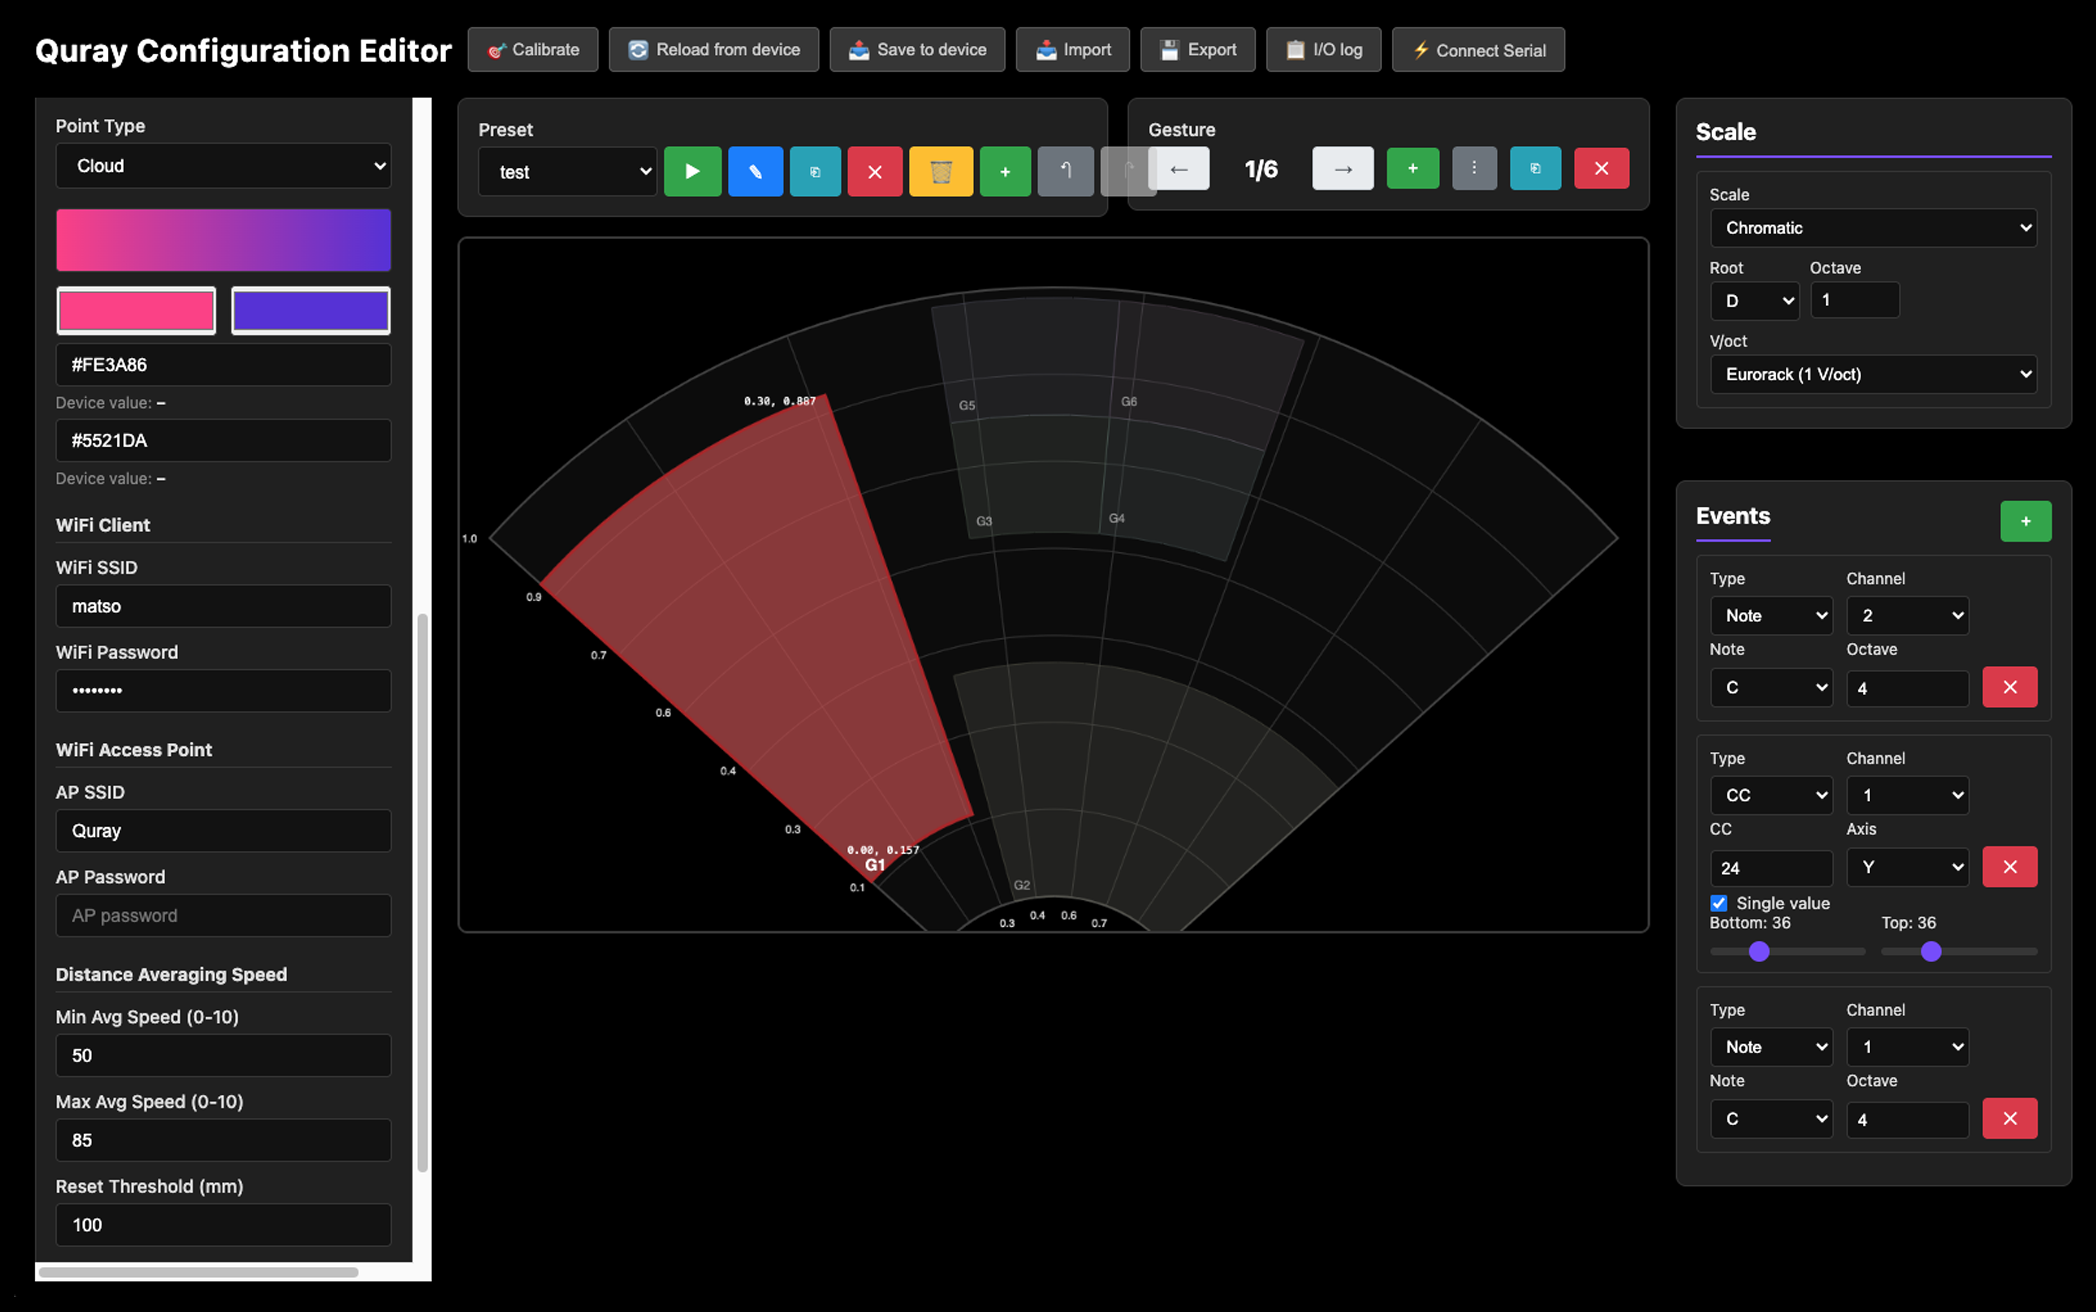Image resolution: width=2096 pixels, height=1312 pixels.
Task: Open first event's Note dropdown, Octave 4 row
Action: click(x=1771, y=687)
